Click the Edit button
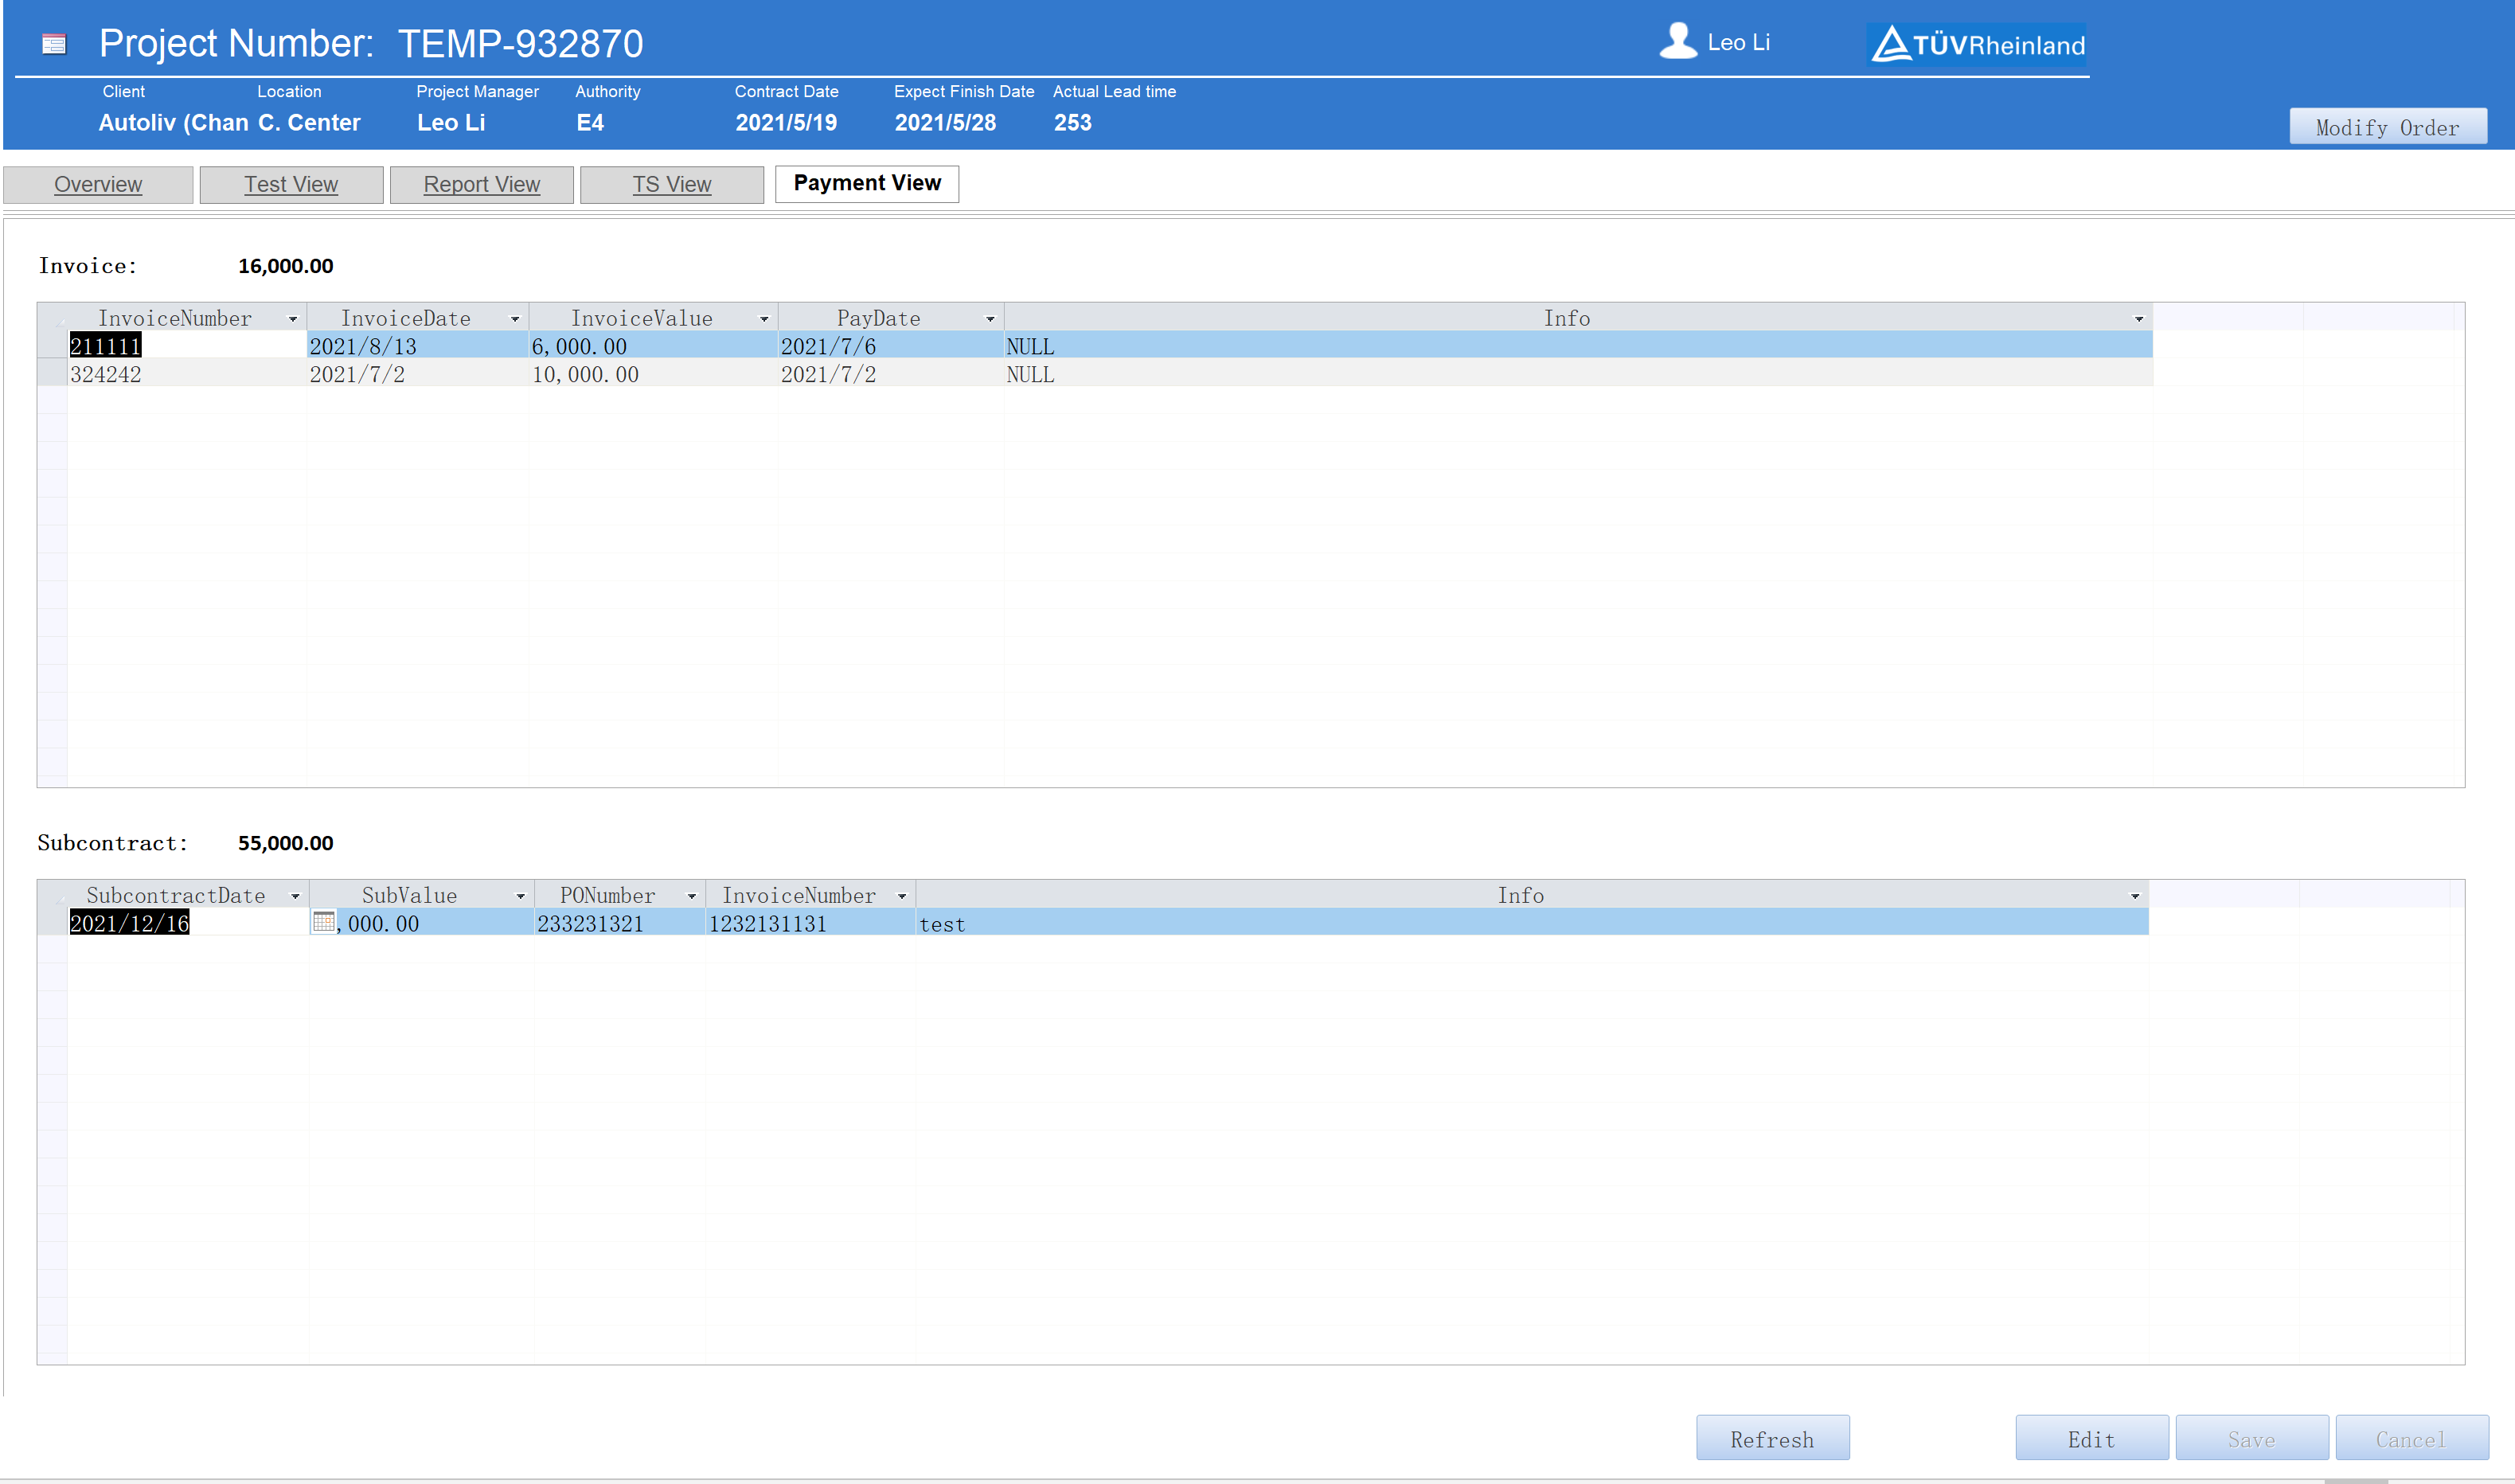This screenshot has height=1484, width=2515. point(2092,1438)
